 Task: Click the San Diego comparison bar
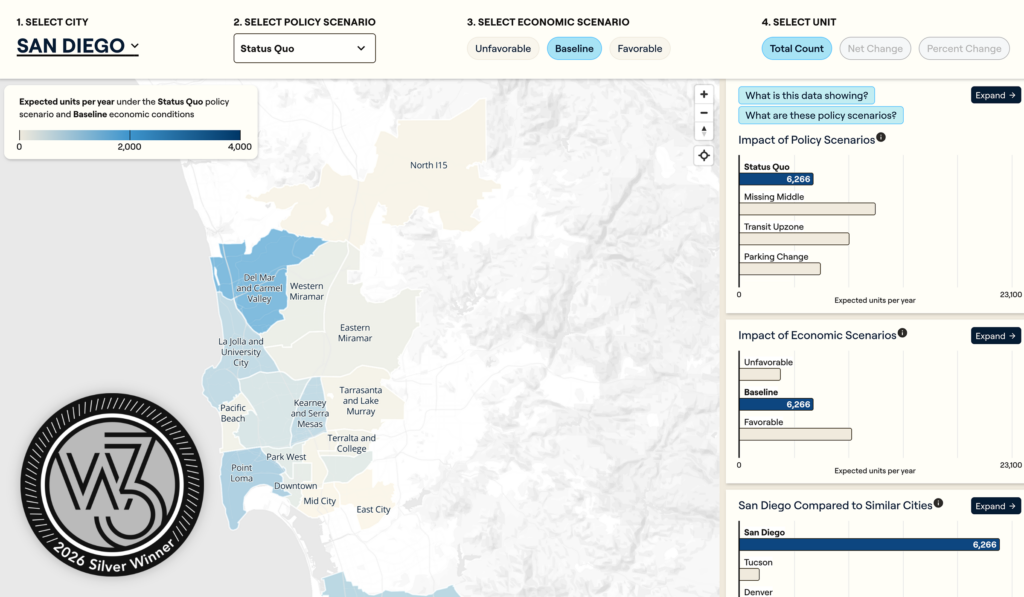click(x=869, y=545)
